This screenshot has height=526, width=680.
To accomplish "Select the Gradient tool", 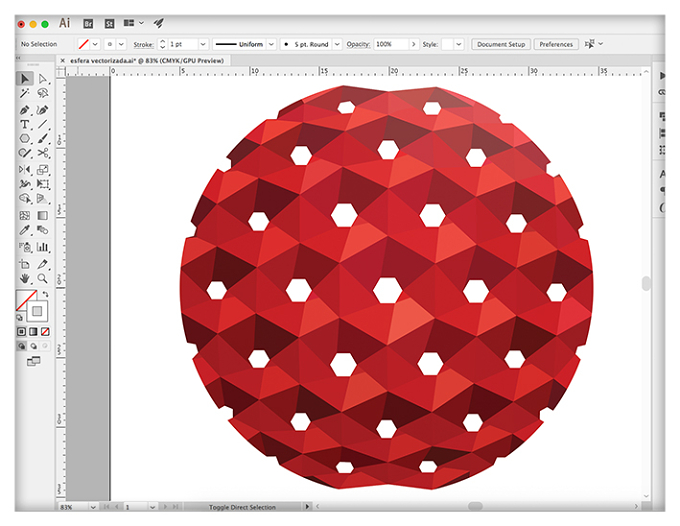I will pos(42,216).
